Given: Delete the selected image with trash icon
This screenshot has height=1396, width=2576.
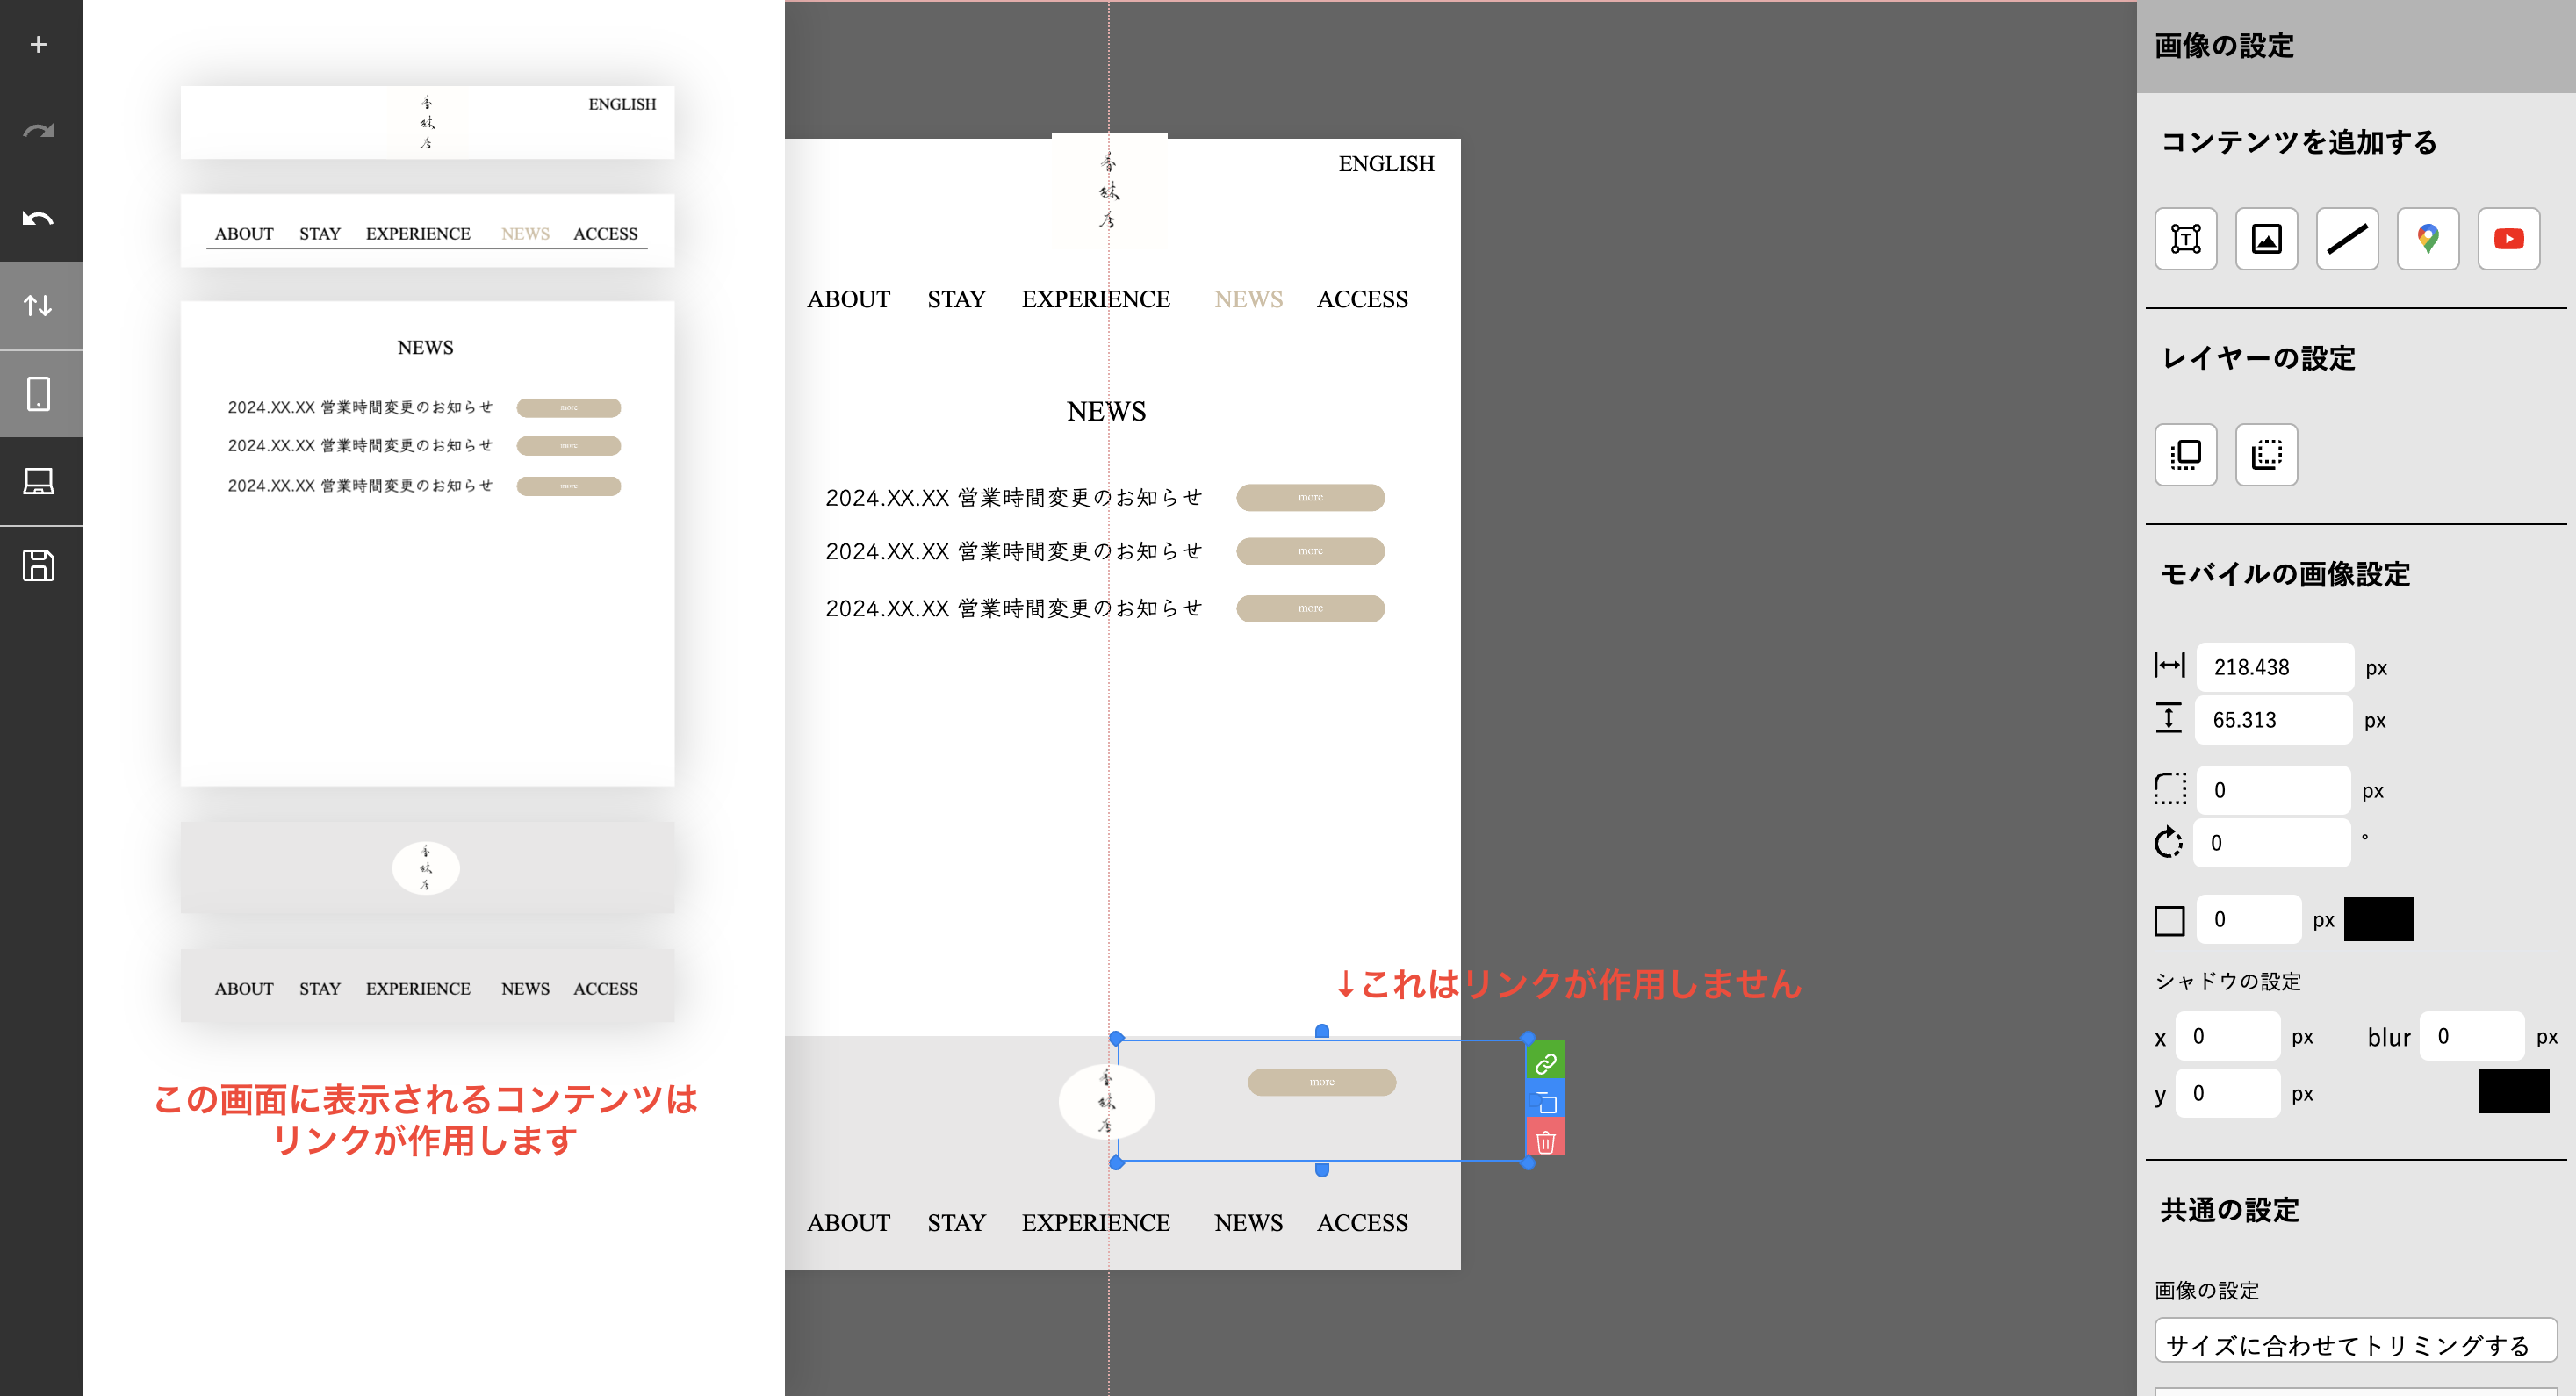Looking at the screenshot, I should 1547,1136.
